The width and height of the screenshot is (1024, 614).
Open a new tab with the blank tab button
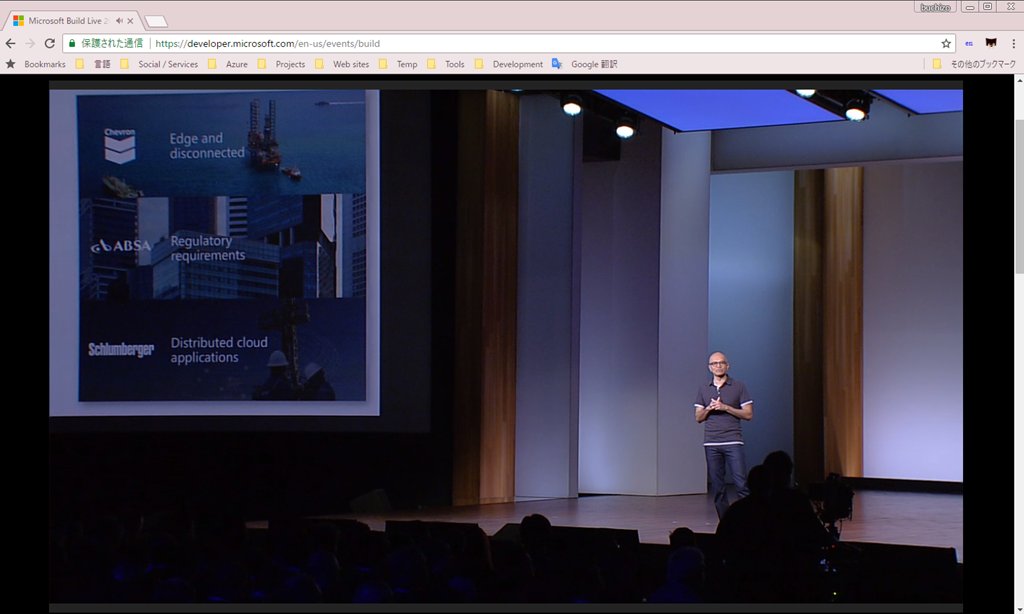tap(156, 21)
